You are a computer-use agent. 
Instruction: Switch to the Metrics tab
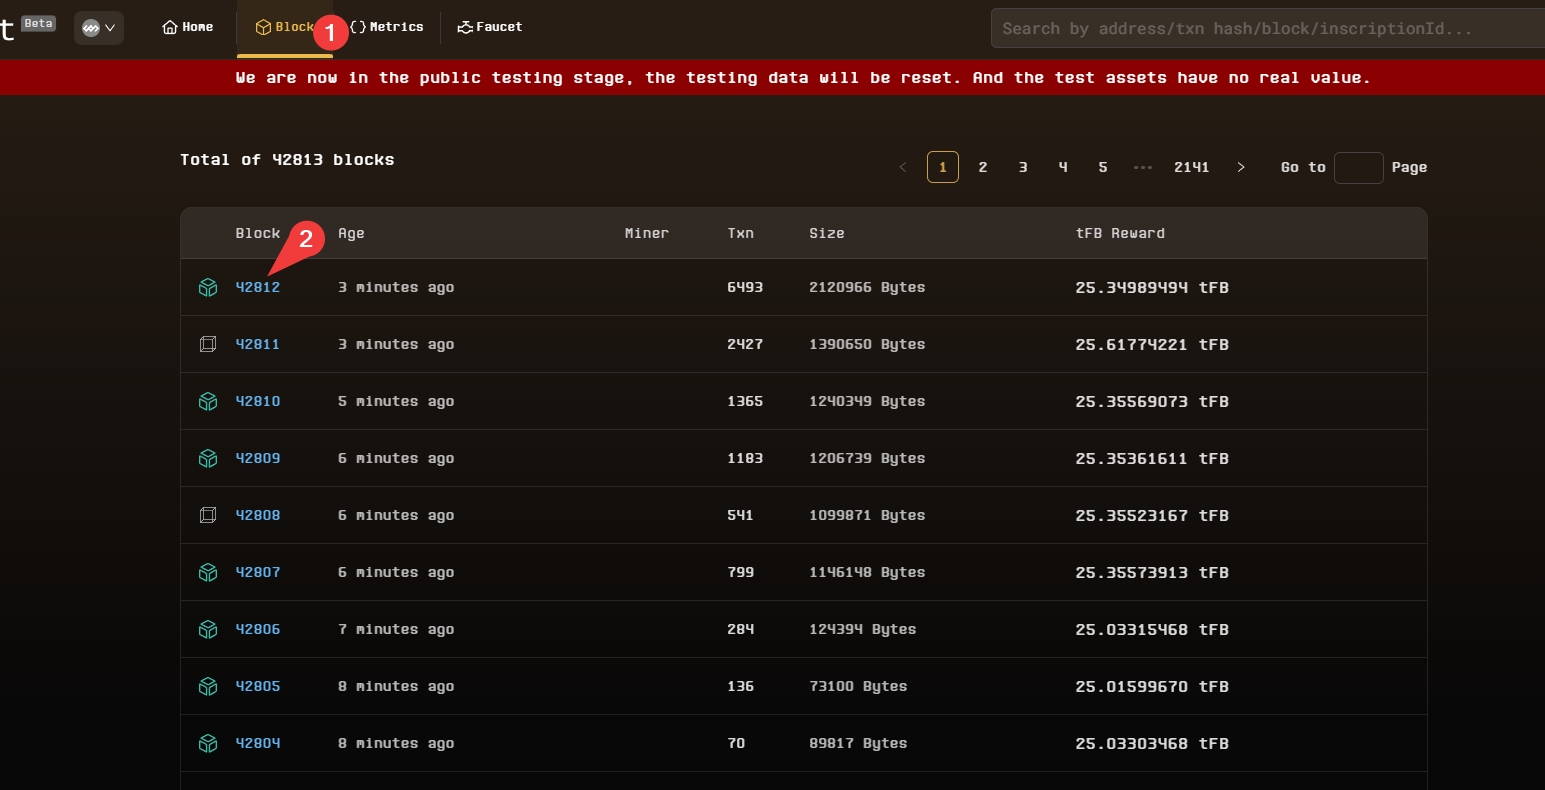tap(387, 27)
